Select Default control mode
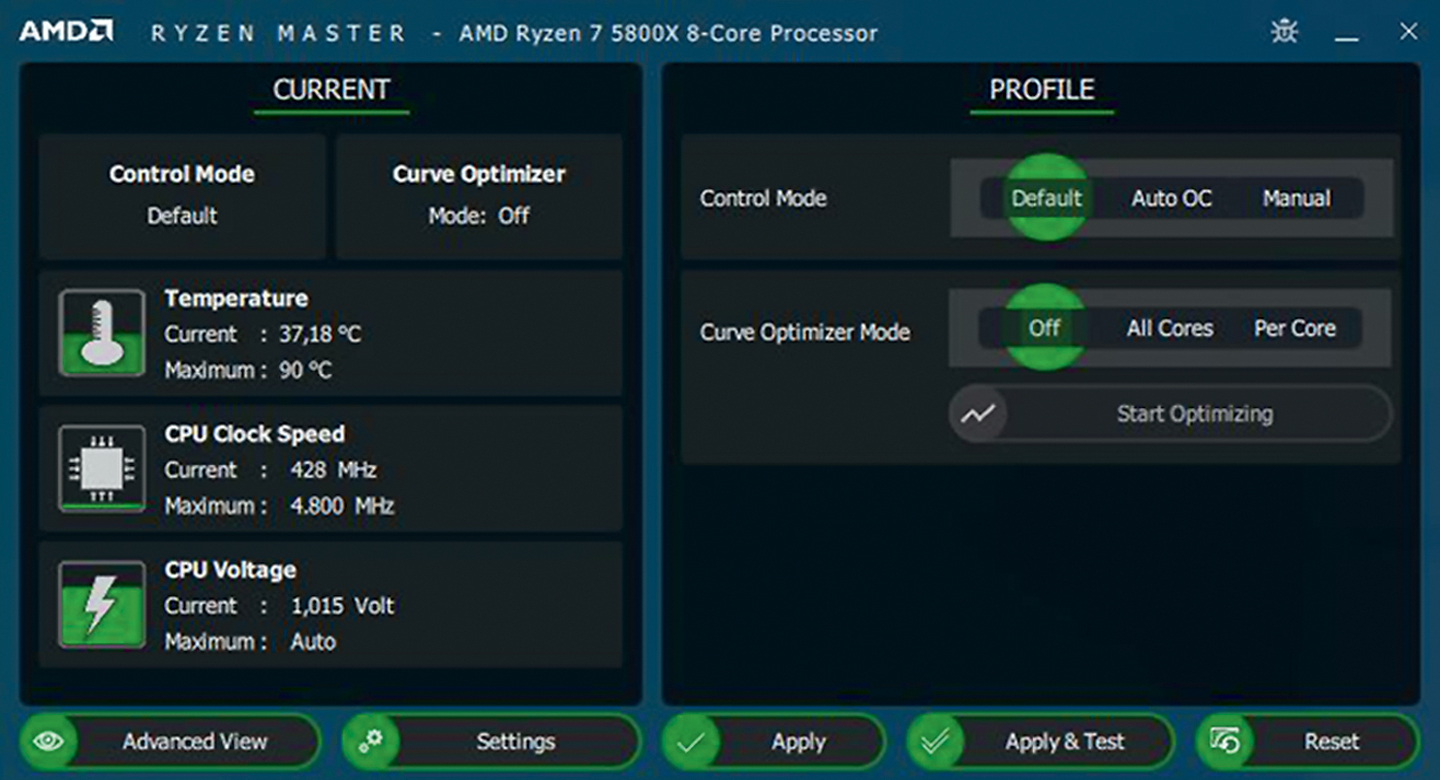The height and width of the screenshot is (780, 1440). click(x=1045, y=198)
